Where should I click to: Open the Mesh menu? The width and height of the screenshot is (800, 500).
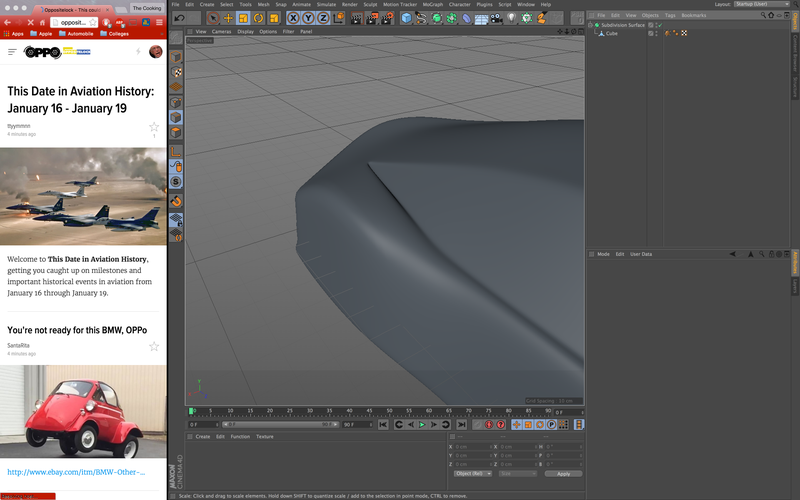263,4
